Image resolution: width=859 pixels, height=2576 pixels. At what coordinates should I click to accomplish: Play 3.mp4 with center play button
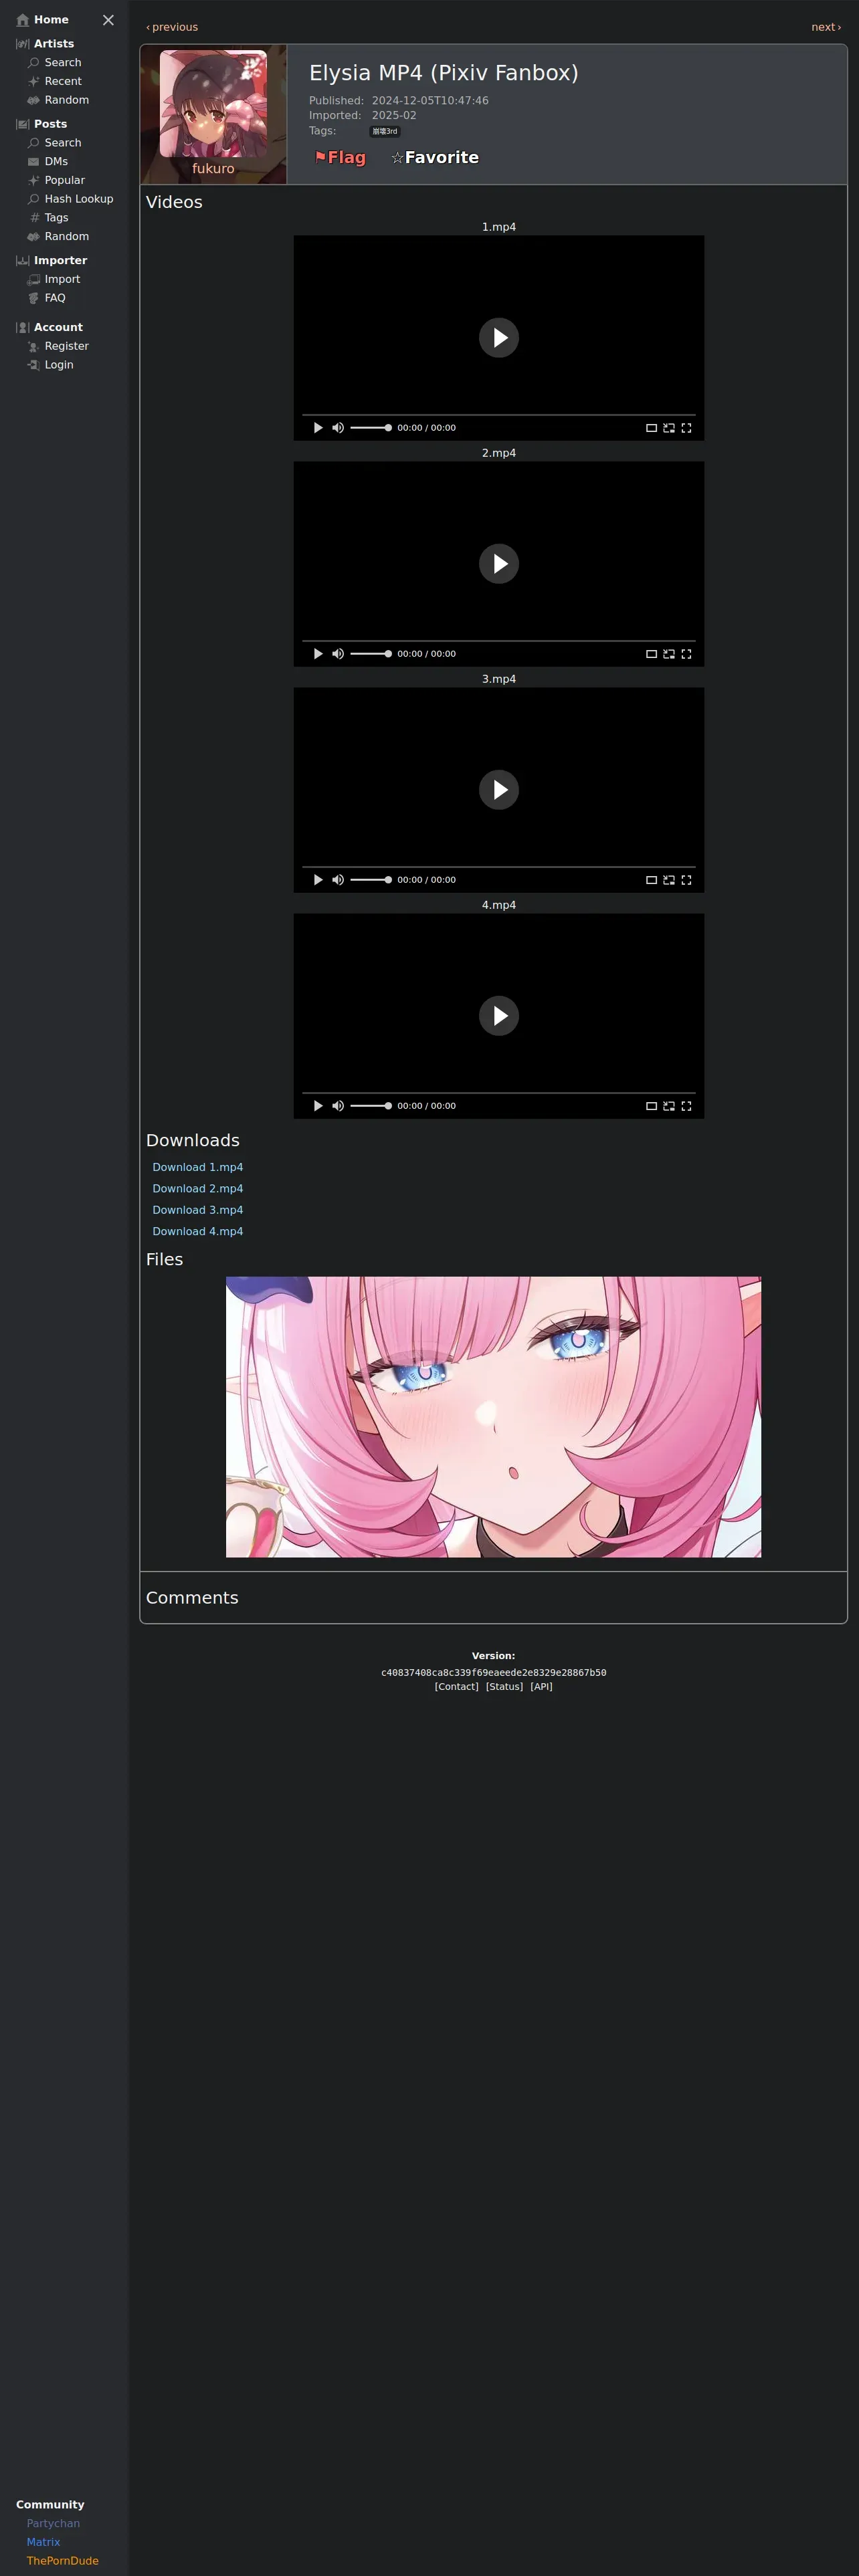point(499,790)
